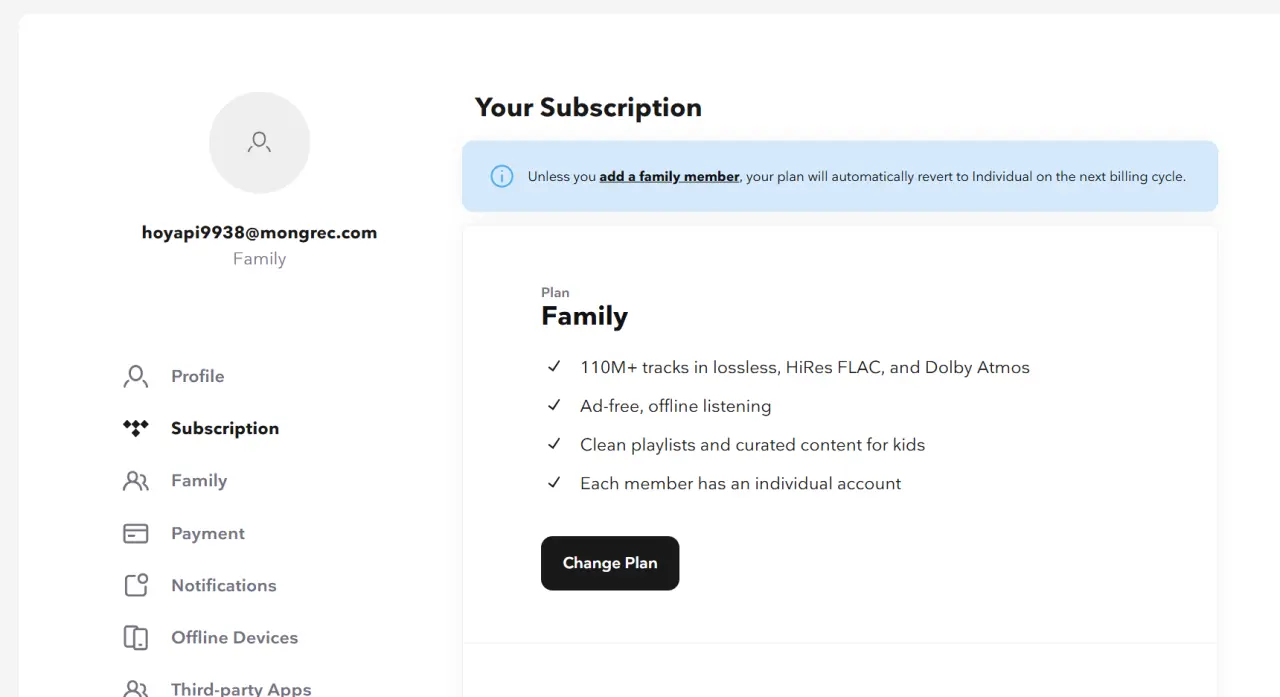Screen dimensions: 1280x697
Task: Click the Profile person icon in sidebar
Action: coord(135,376)
